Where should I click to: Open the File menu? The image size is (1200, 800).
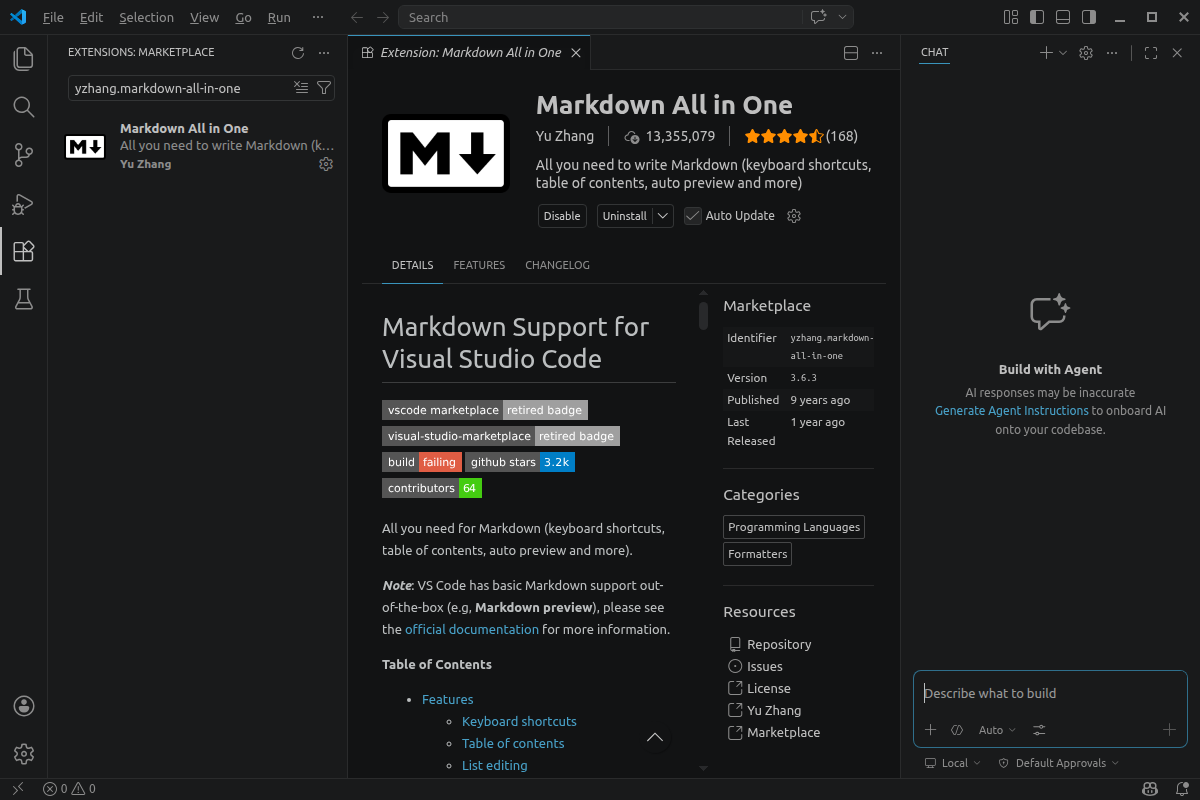pos(53,17)
